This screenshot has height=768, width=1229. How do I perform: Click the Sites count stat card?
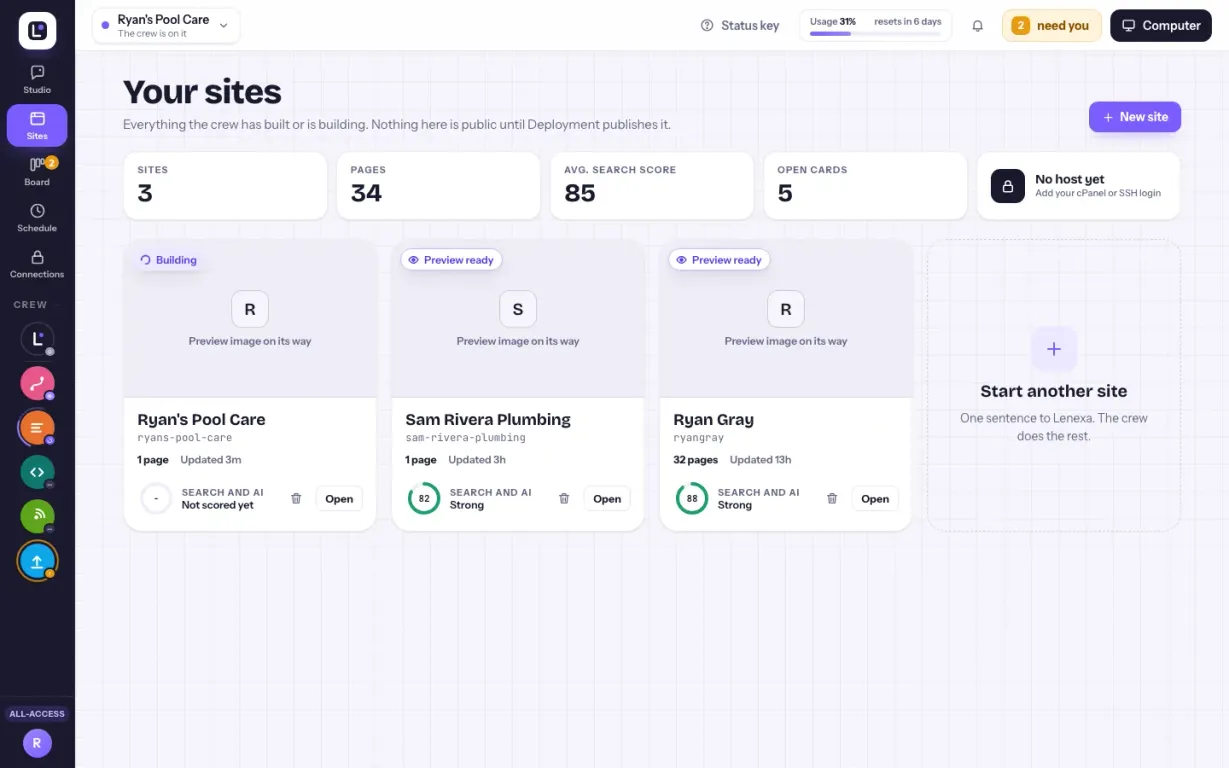click(x=225, y=186)
